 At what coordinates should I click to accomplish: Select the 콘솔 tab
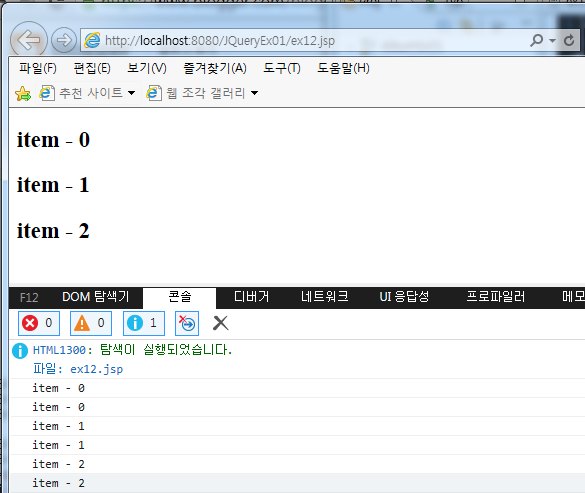click(180, 297)
